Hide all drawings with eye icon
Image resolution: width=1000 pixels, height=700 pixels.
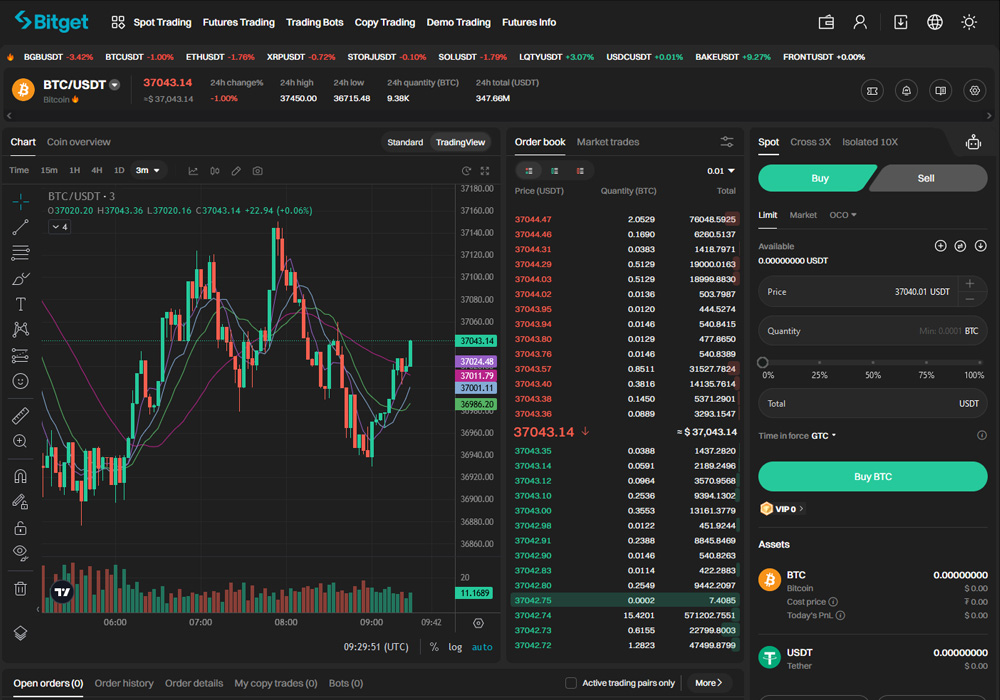pos(20,553)
